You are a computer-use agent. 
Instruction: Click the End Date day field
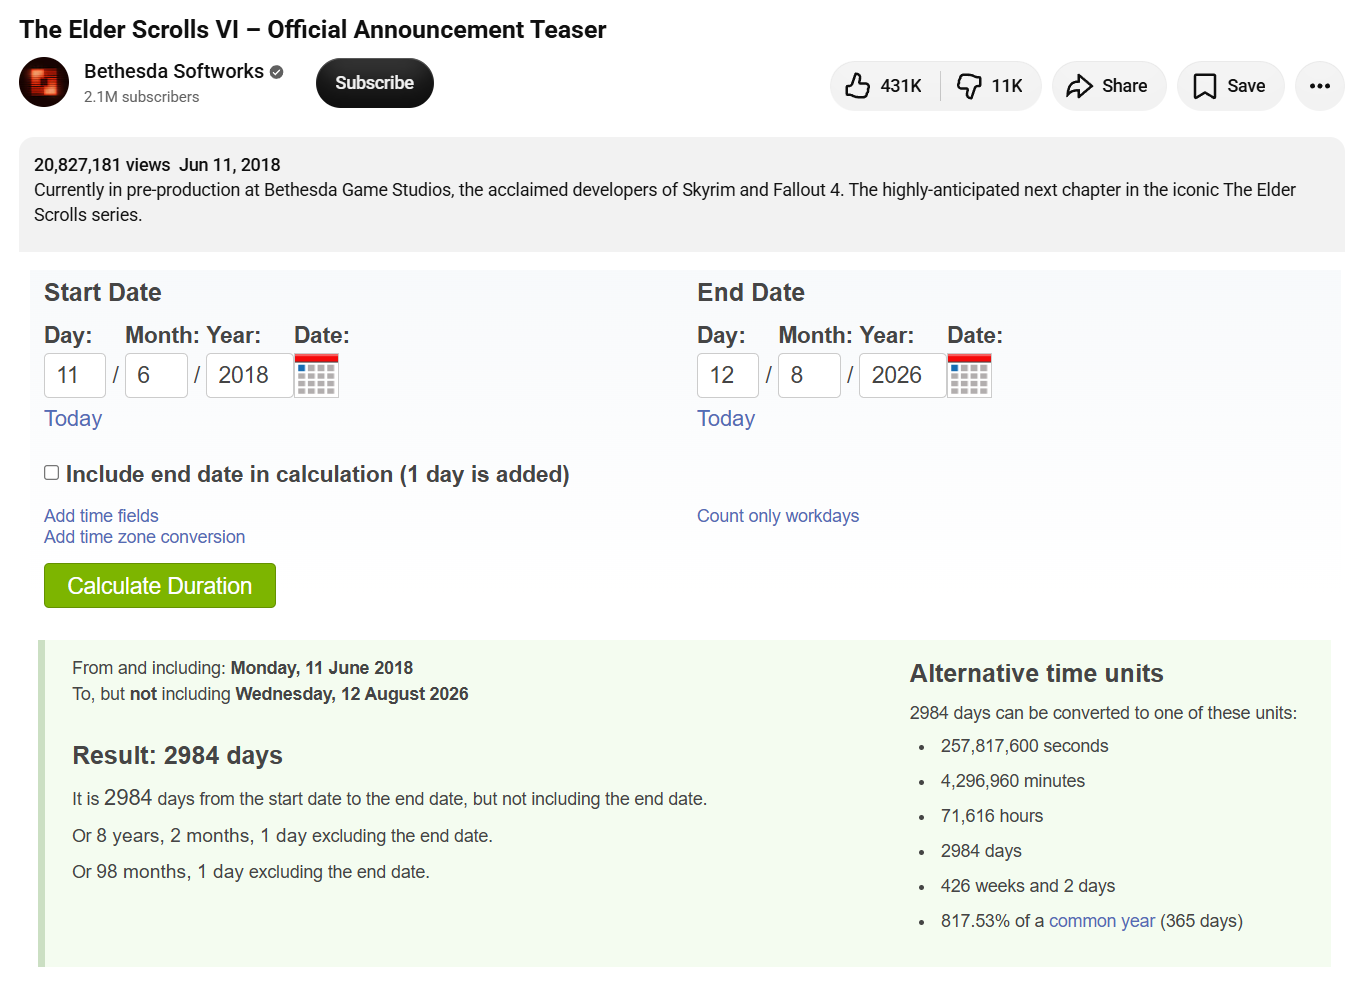(728, 375)
